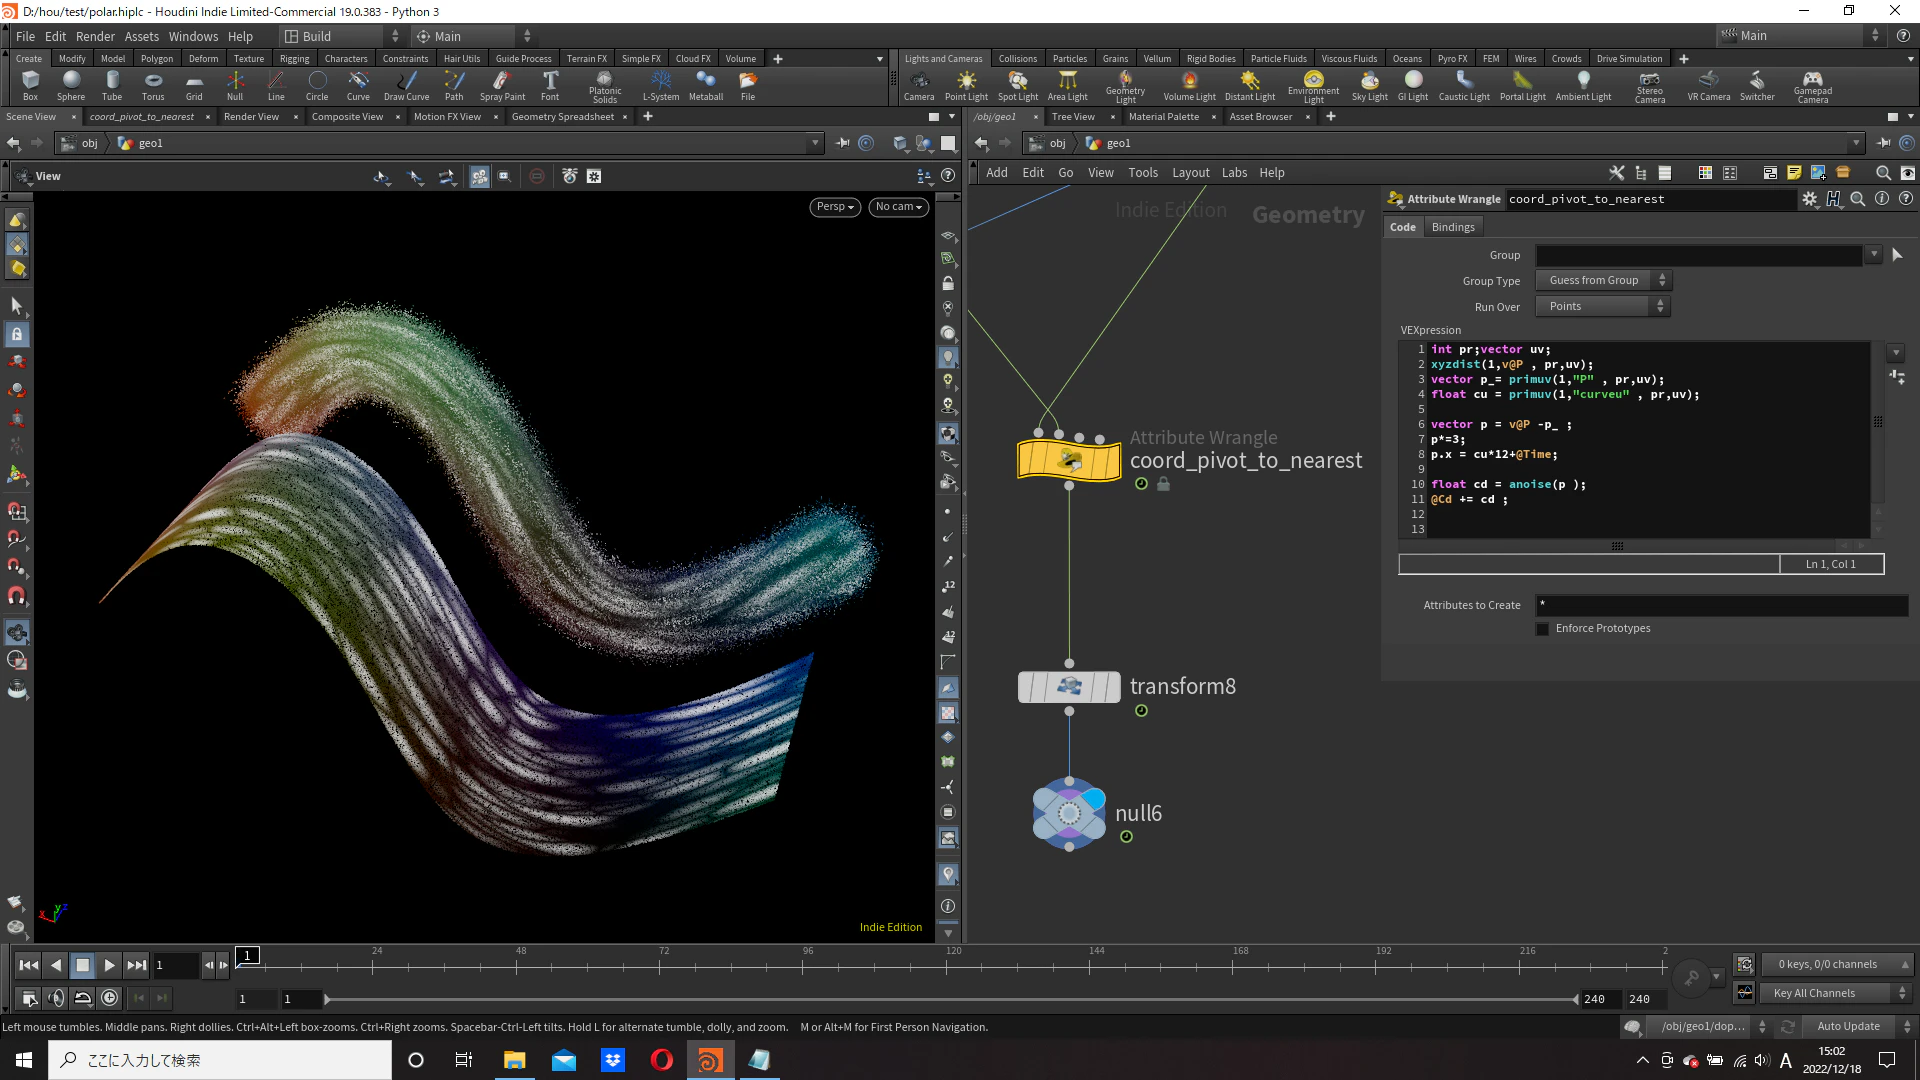
Task: Click the null6 node
Action: point(1069,813)
